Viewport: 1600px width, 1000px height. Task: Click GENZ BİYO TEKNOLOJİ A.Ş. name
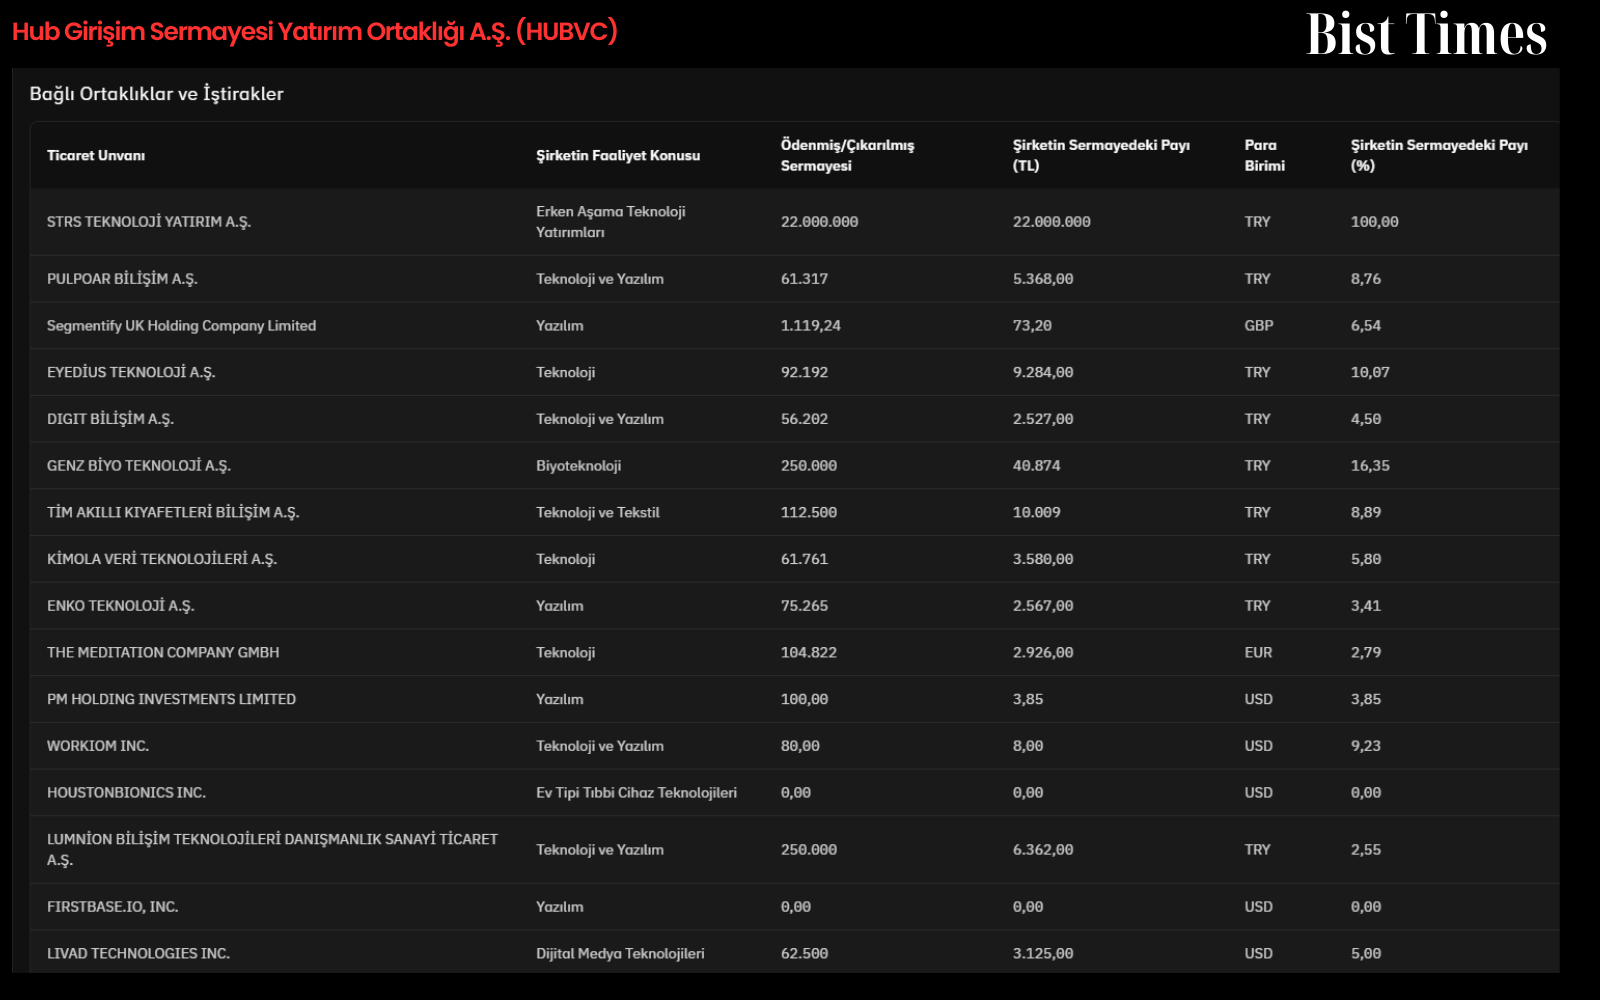coord(139,466)
